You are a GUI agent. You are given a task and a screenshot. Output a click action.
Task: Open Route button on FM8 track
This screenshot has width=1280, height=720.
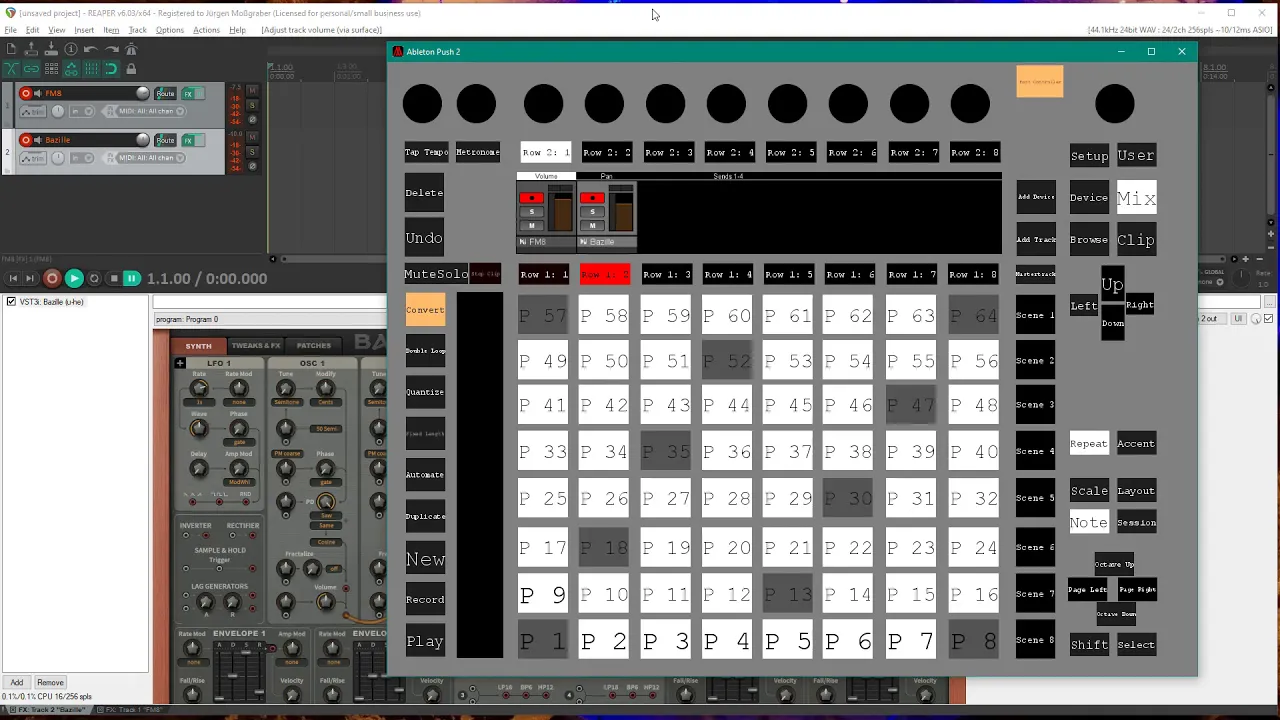pyautogui.click(x=165, y=94)
